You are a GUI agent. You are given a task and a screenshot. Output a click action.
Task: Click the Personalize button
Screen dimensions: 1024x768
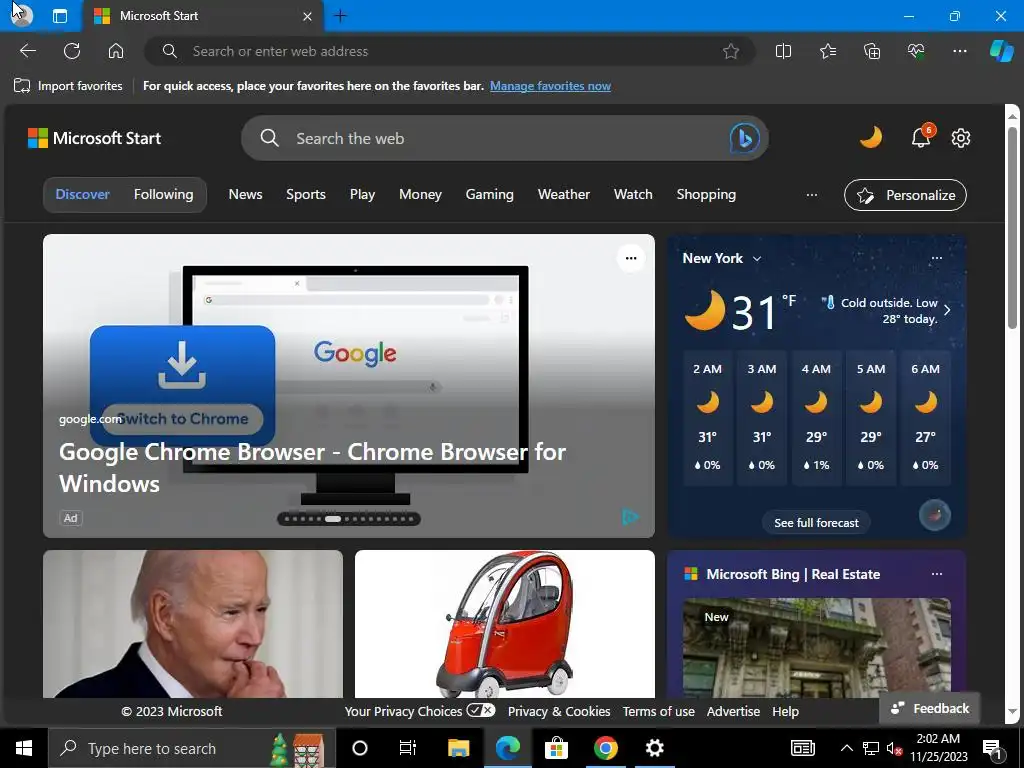(905, 195)
